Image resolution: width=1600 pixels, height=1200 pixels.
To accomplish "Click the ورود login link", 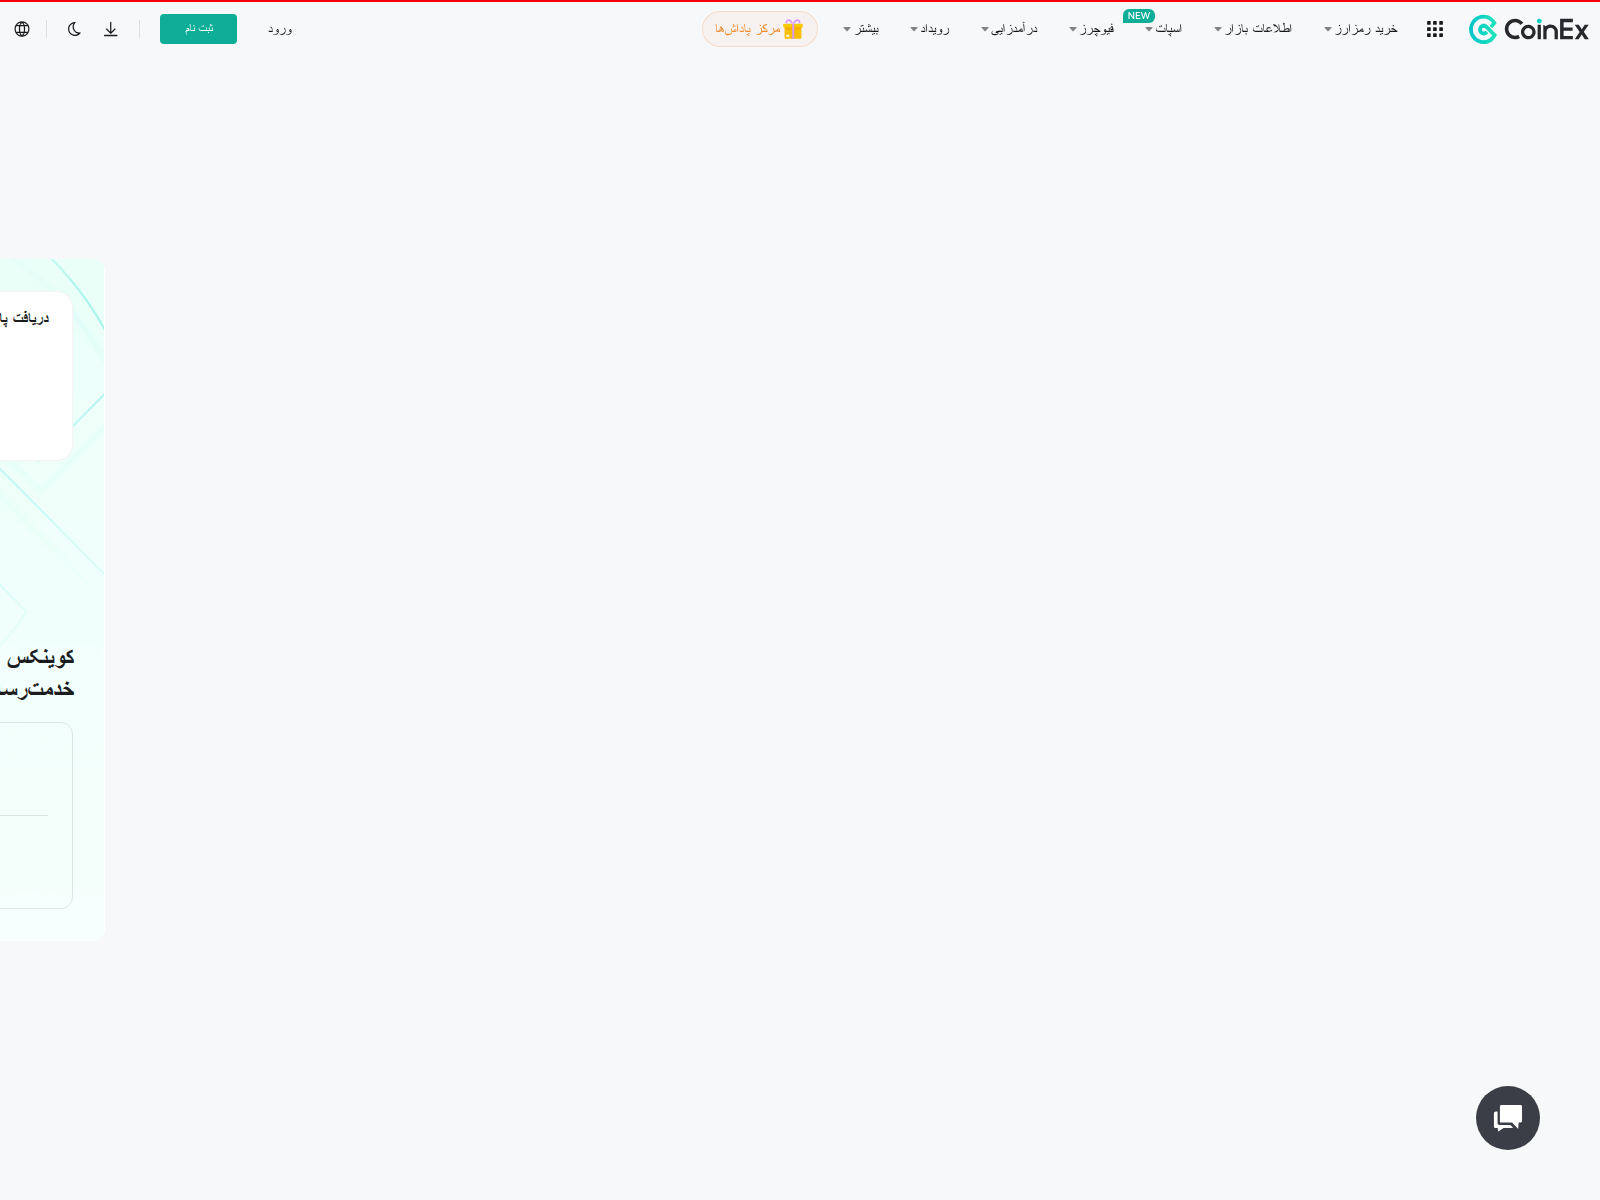I will [x=280, y=29].
